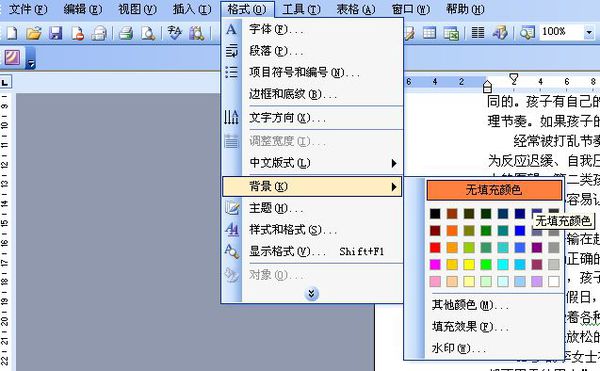This screenshot has height=371, width=600.
Task: Click the 无填充颜色 button
Action: click(x=494, y=190)
